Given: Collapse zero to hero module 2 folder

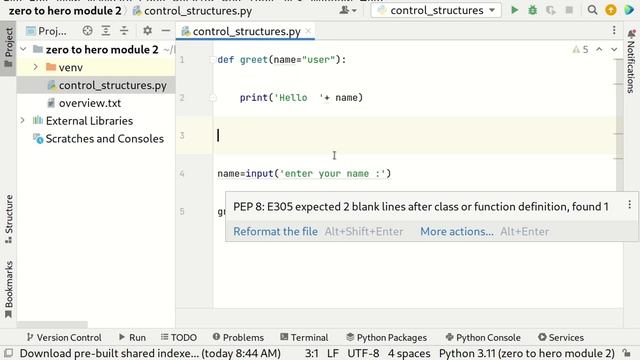Looking at the screenshot, I should [23, 49].
